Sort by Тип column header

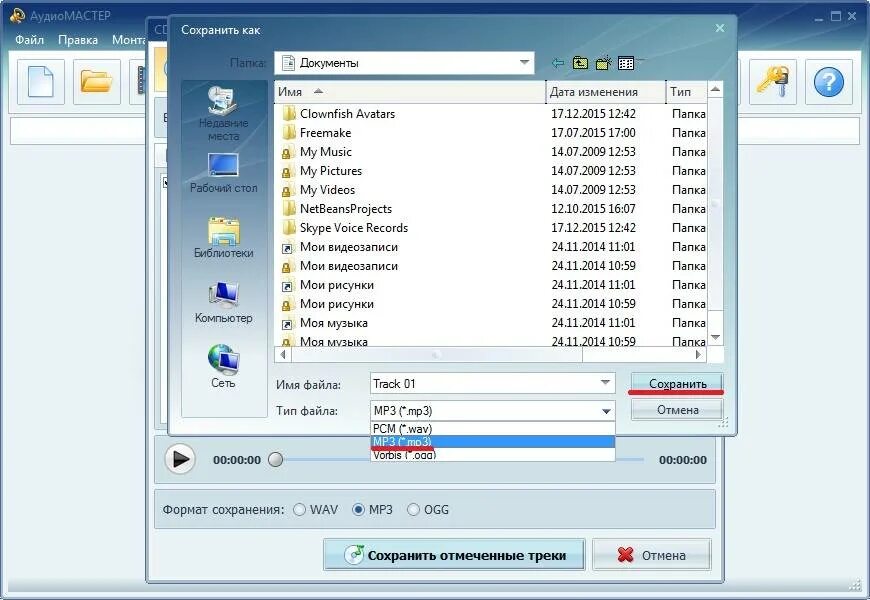click(x=686, y=92)
